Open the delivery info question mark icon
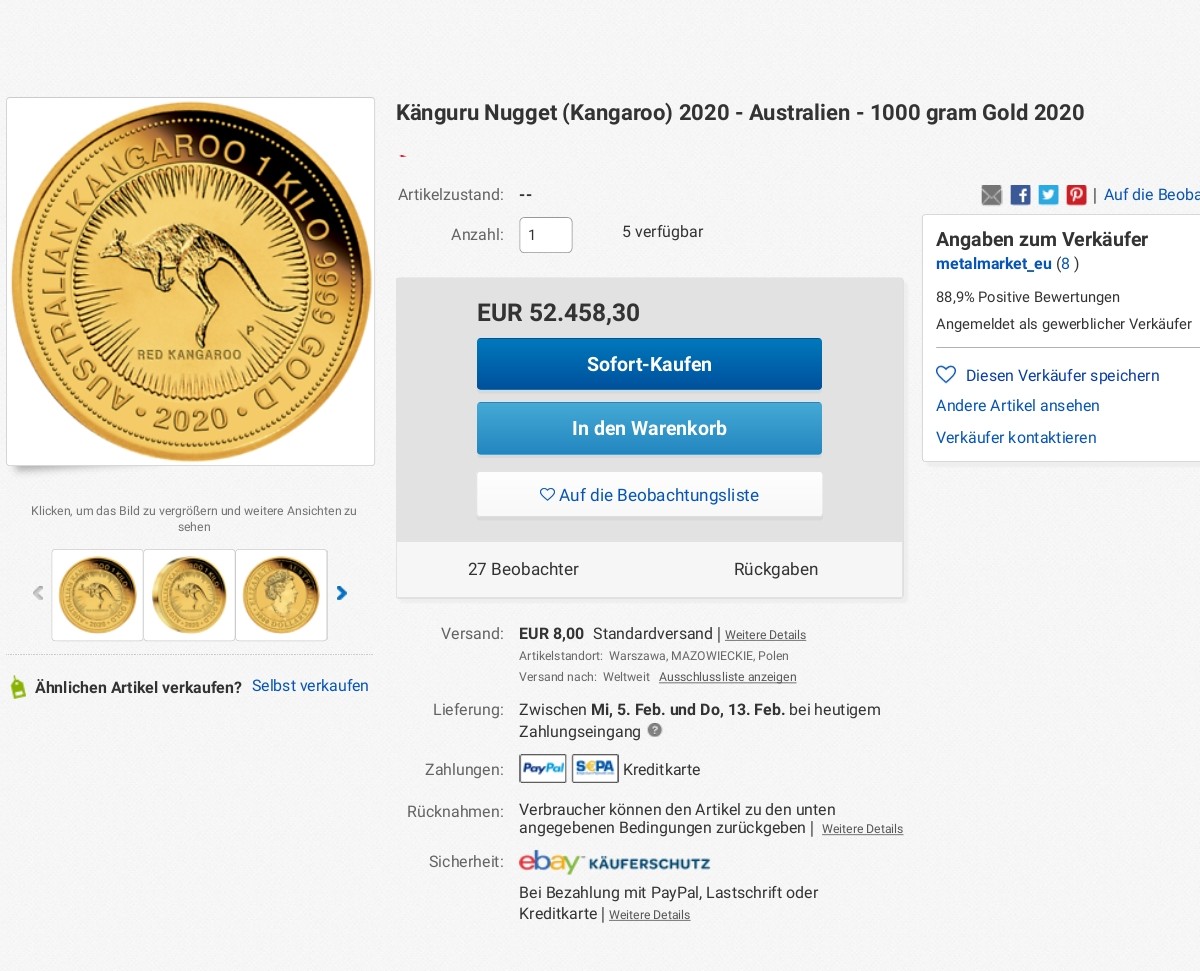 655,731
